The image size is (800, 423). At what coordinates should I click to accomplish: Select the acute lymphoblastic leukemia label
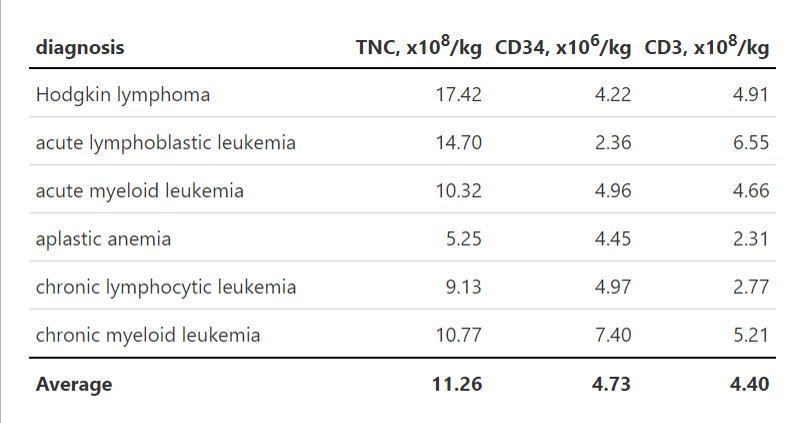pos(165,143)
